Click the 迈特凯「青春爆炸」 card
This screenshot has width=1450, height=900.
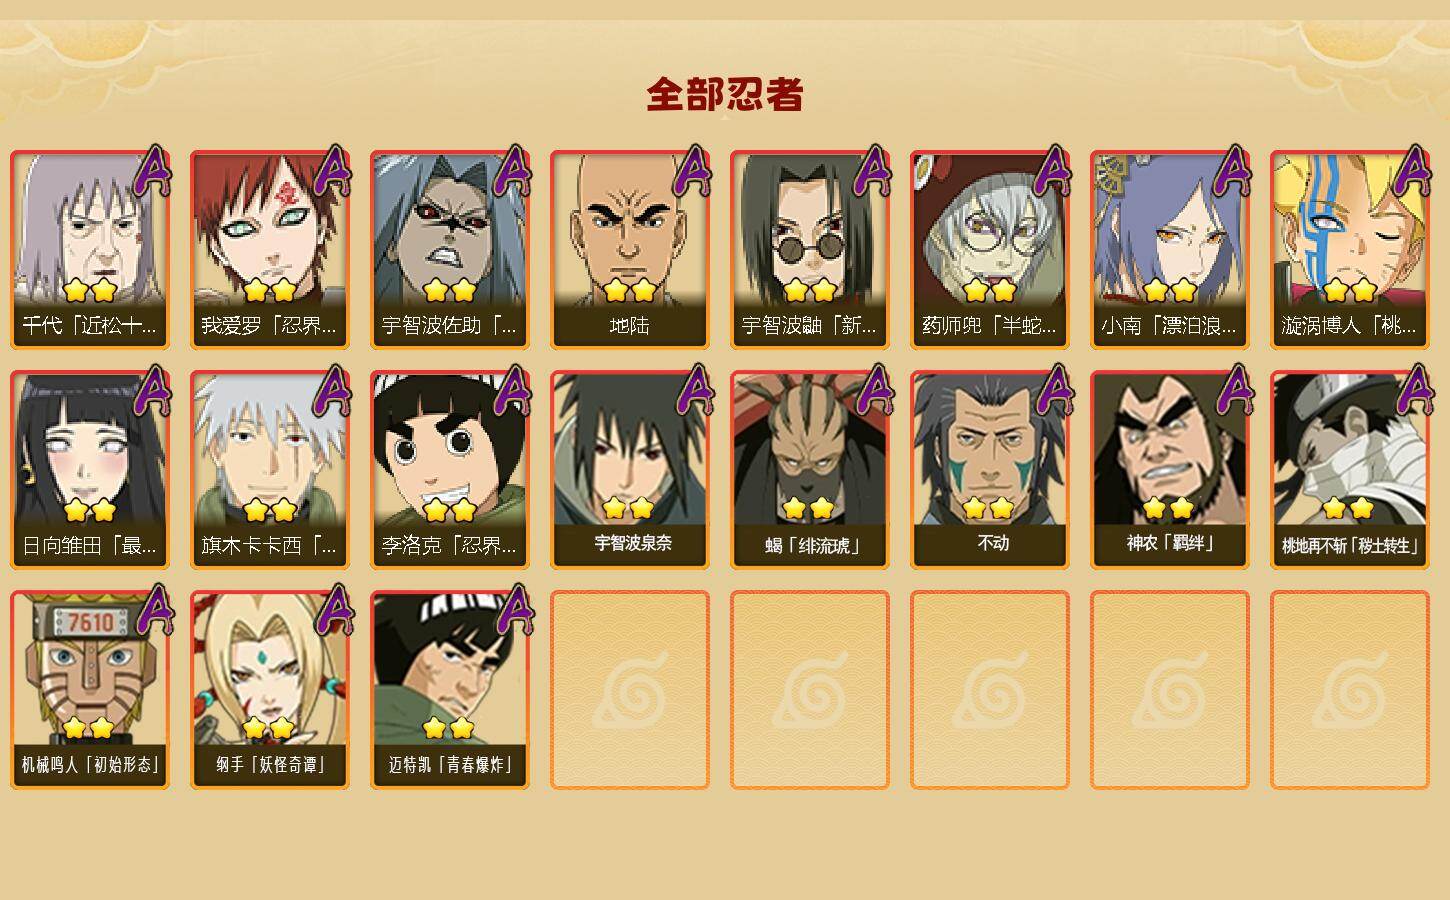pyautogui.click(x=450, y=690)
